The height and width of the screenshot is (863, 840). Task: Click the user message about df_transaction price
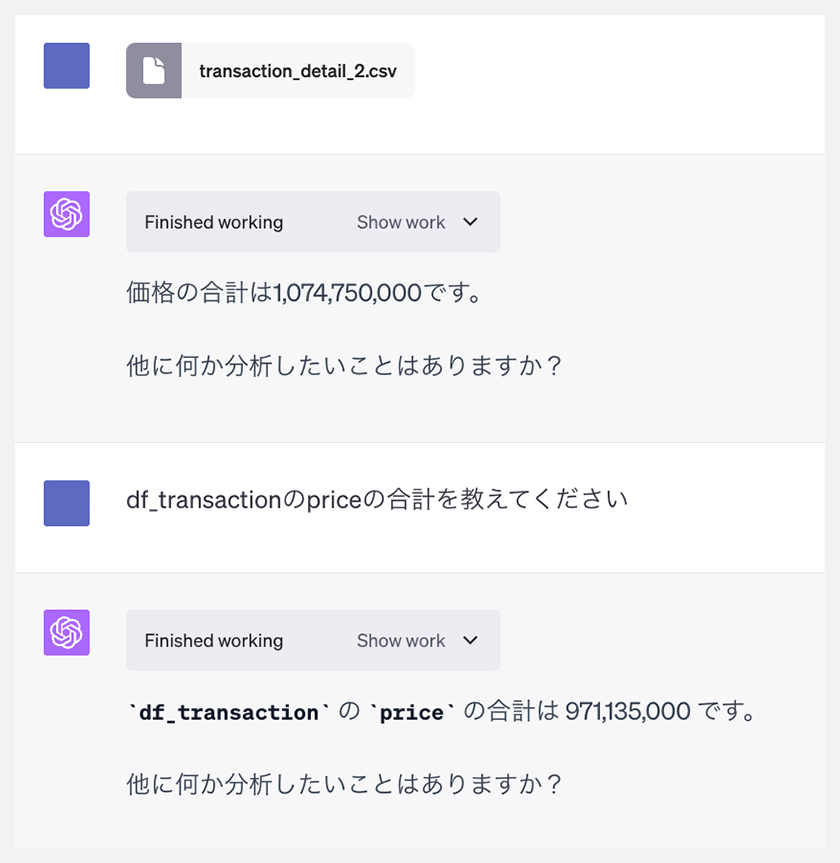click(377, 500)
